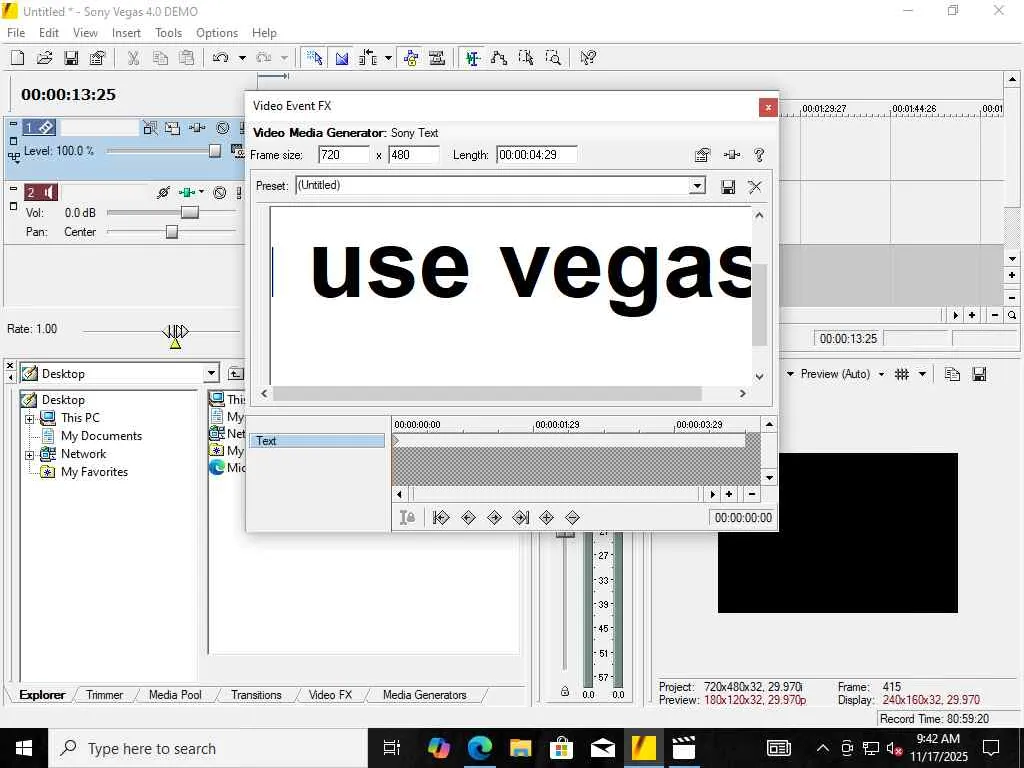Open the Preview (Auto) quality dropdown
Screen dimensions: 1024x768
click(x=881, y=374)
